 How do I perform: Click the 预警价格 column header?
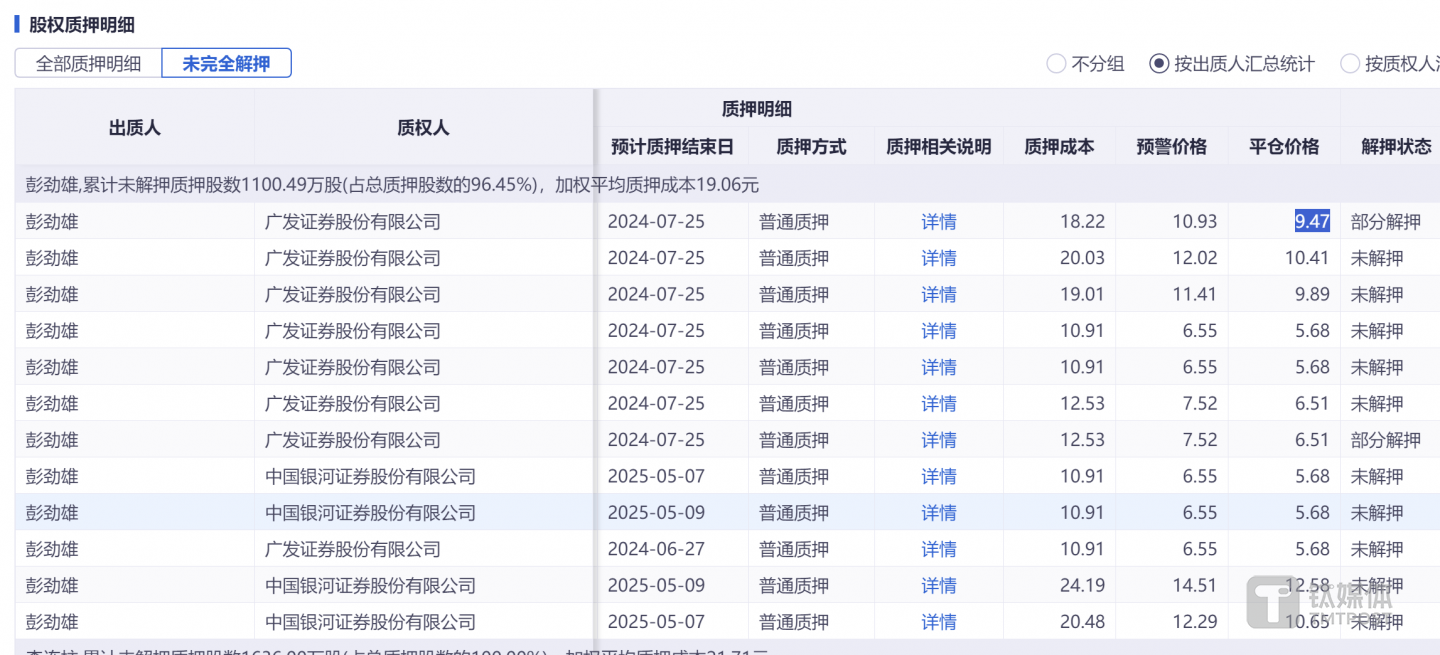(x=1171, y=147)
